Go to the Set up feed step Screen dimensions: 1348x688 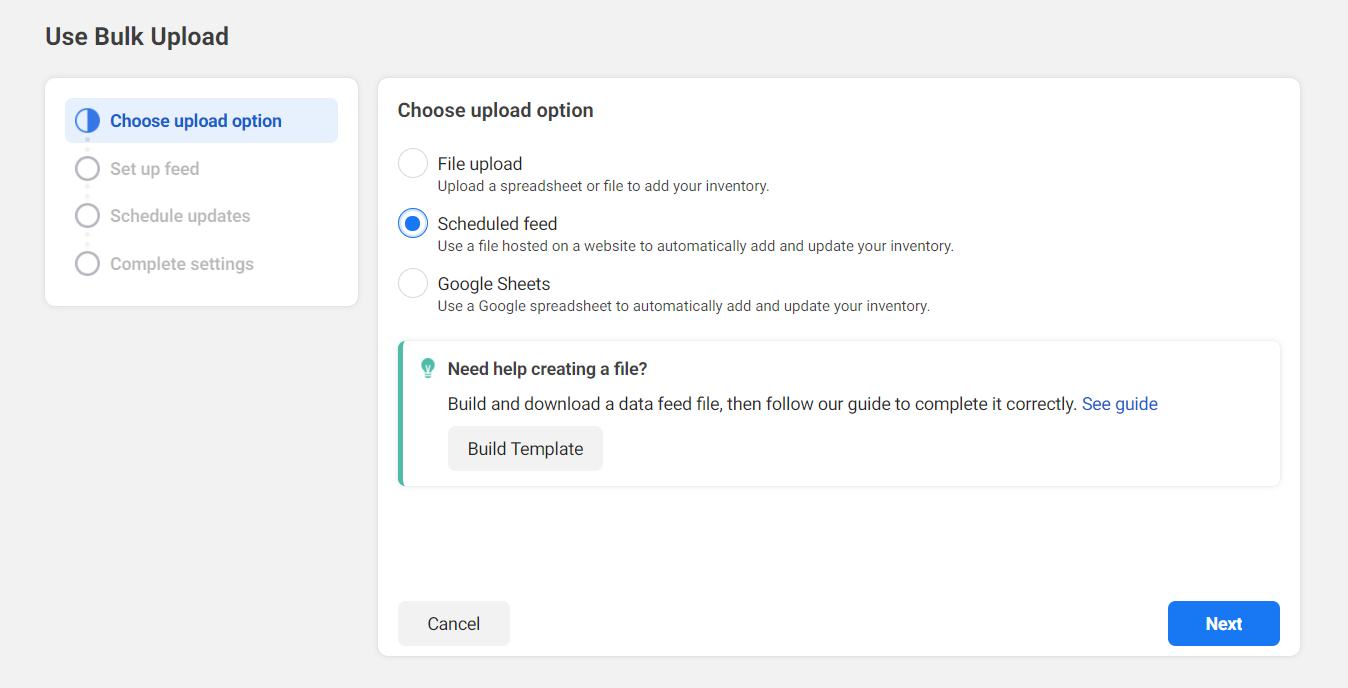[x=154, y=169]
